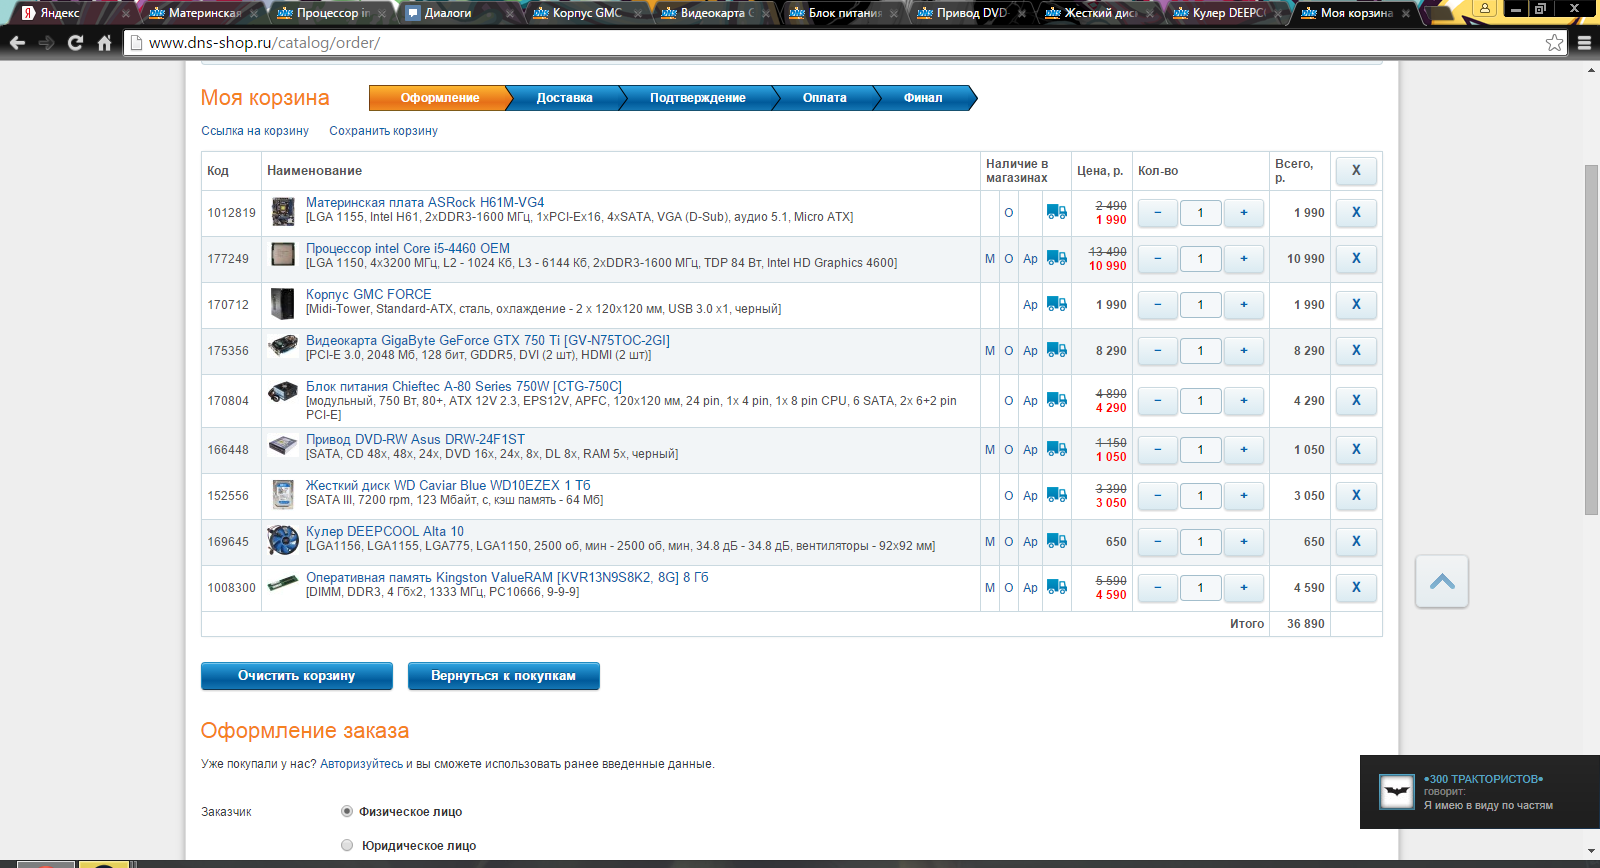Increase quantity of Core i5-4460 processor
The width and height of the screenshot is (1600, 868).
point(1244,258)
